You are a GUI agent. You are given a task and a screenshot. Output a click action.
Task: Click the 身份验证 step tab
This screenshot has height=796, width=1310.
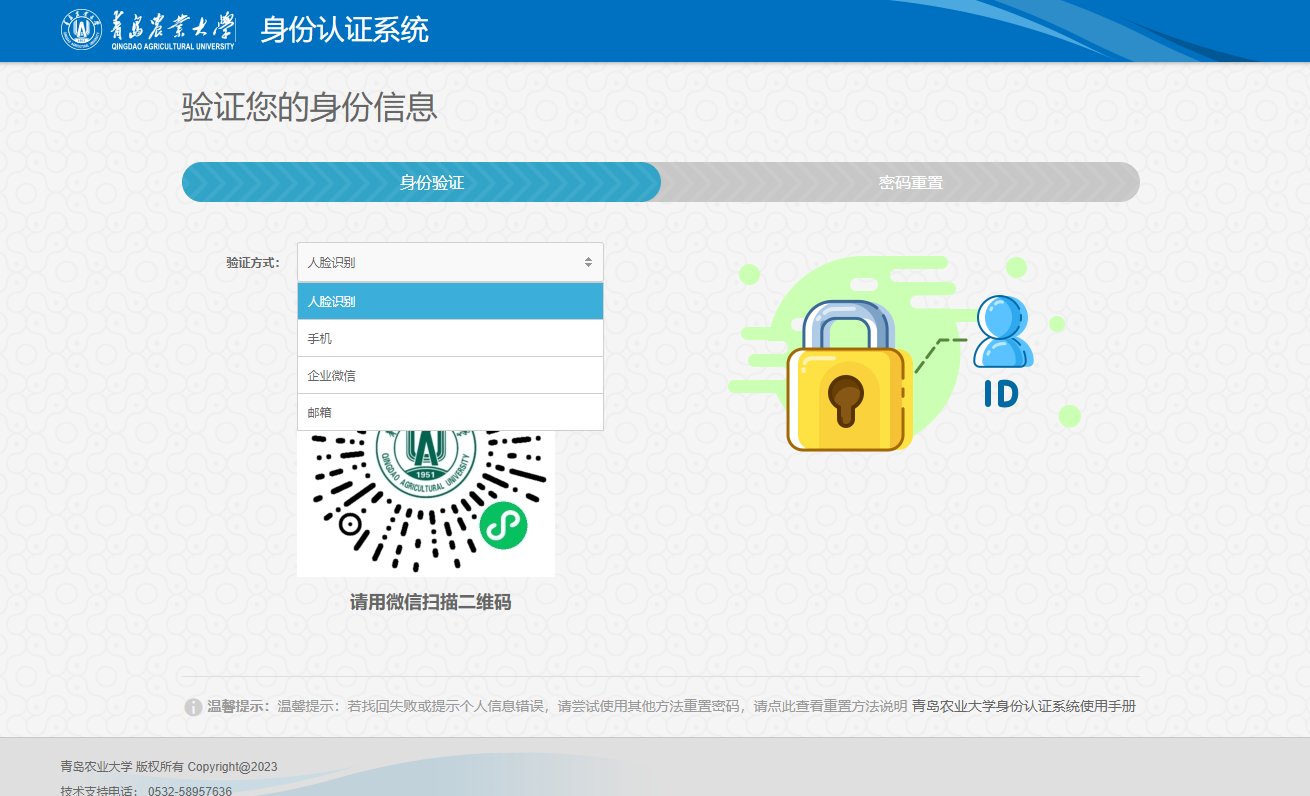(421, 182)
